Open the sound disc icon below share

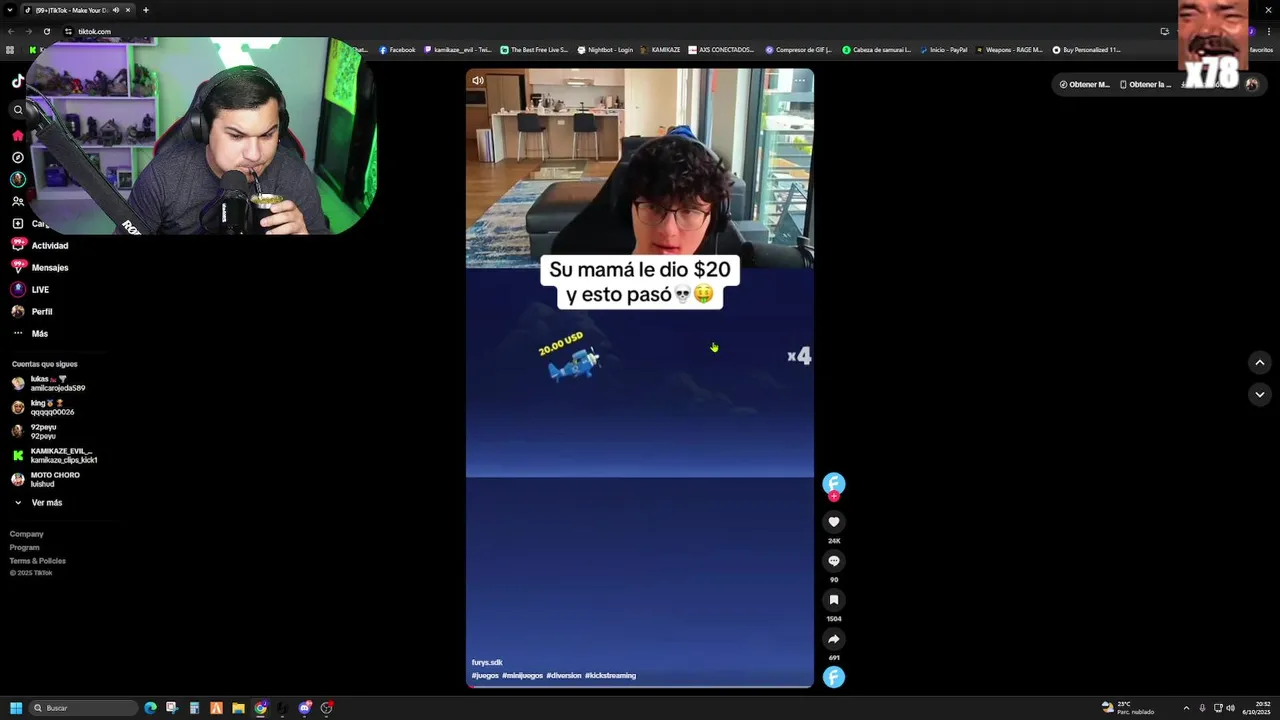tap(834, 677)
